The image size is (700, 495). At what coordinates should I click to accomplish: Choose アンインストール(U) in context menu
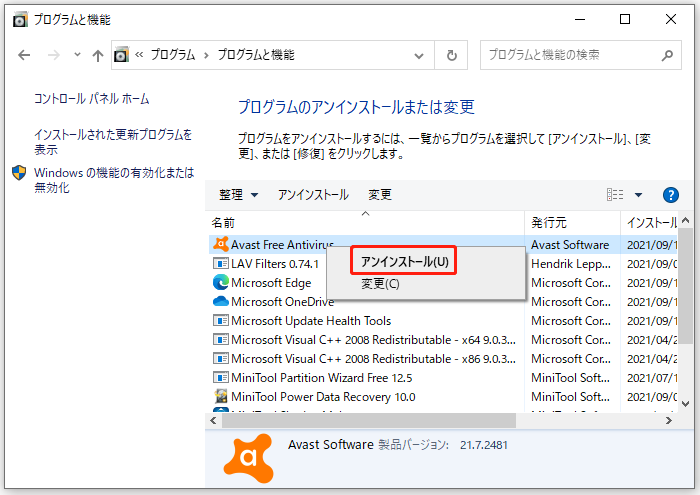[x=404, y=261]
